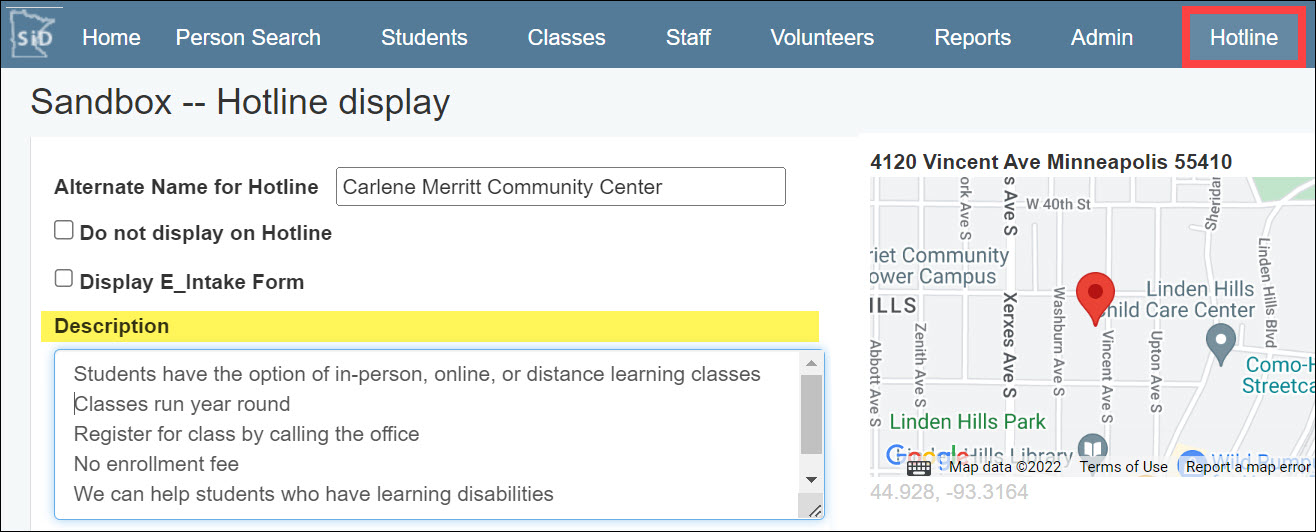Image resolution: width=1316 pixels, height=532 pixels.
Task: Open the Reports menu
Action: (x=972, y=38)
